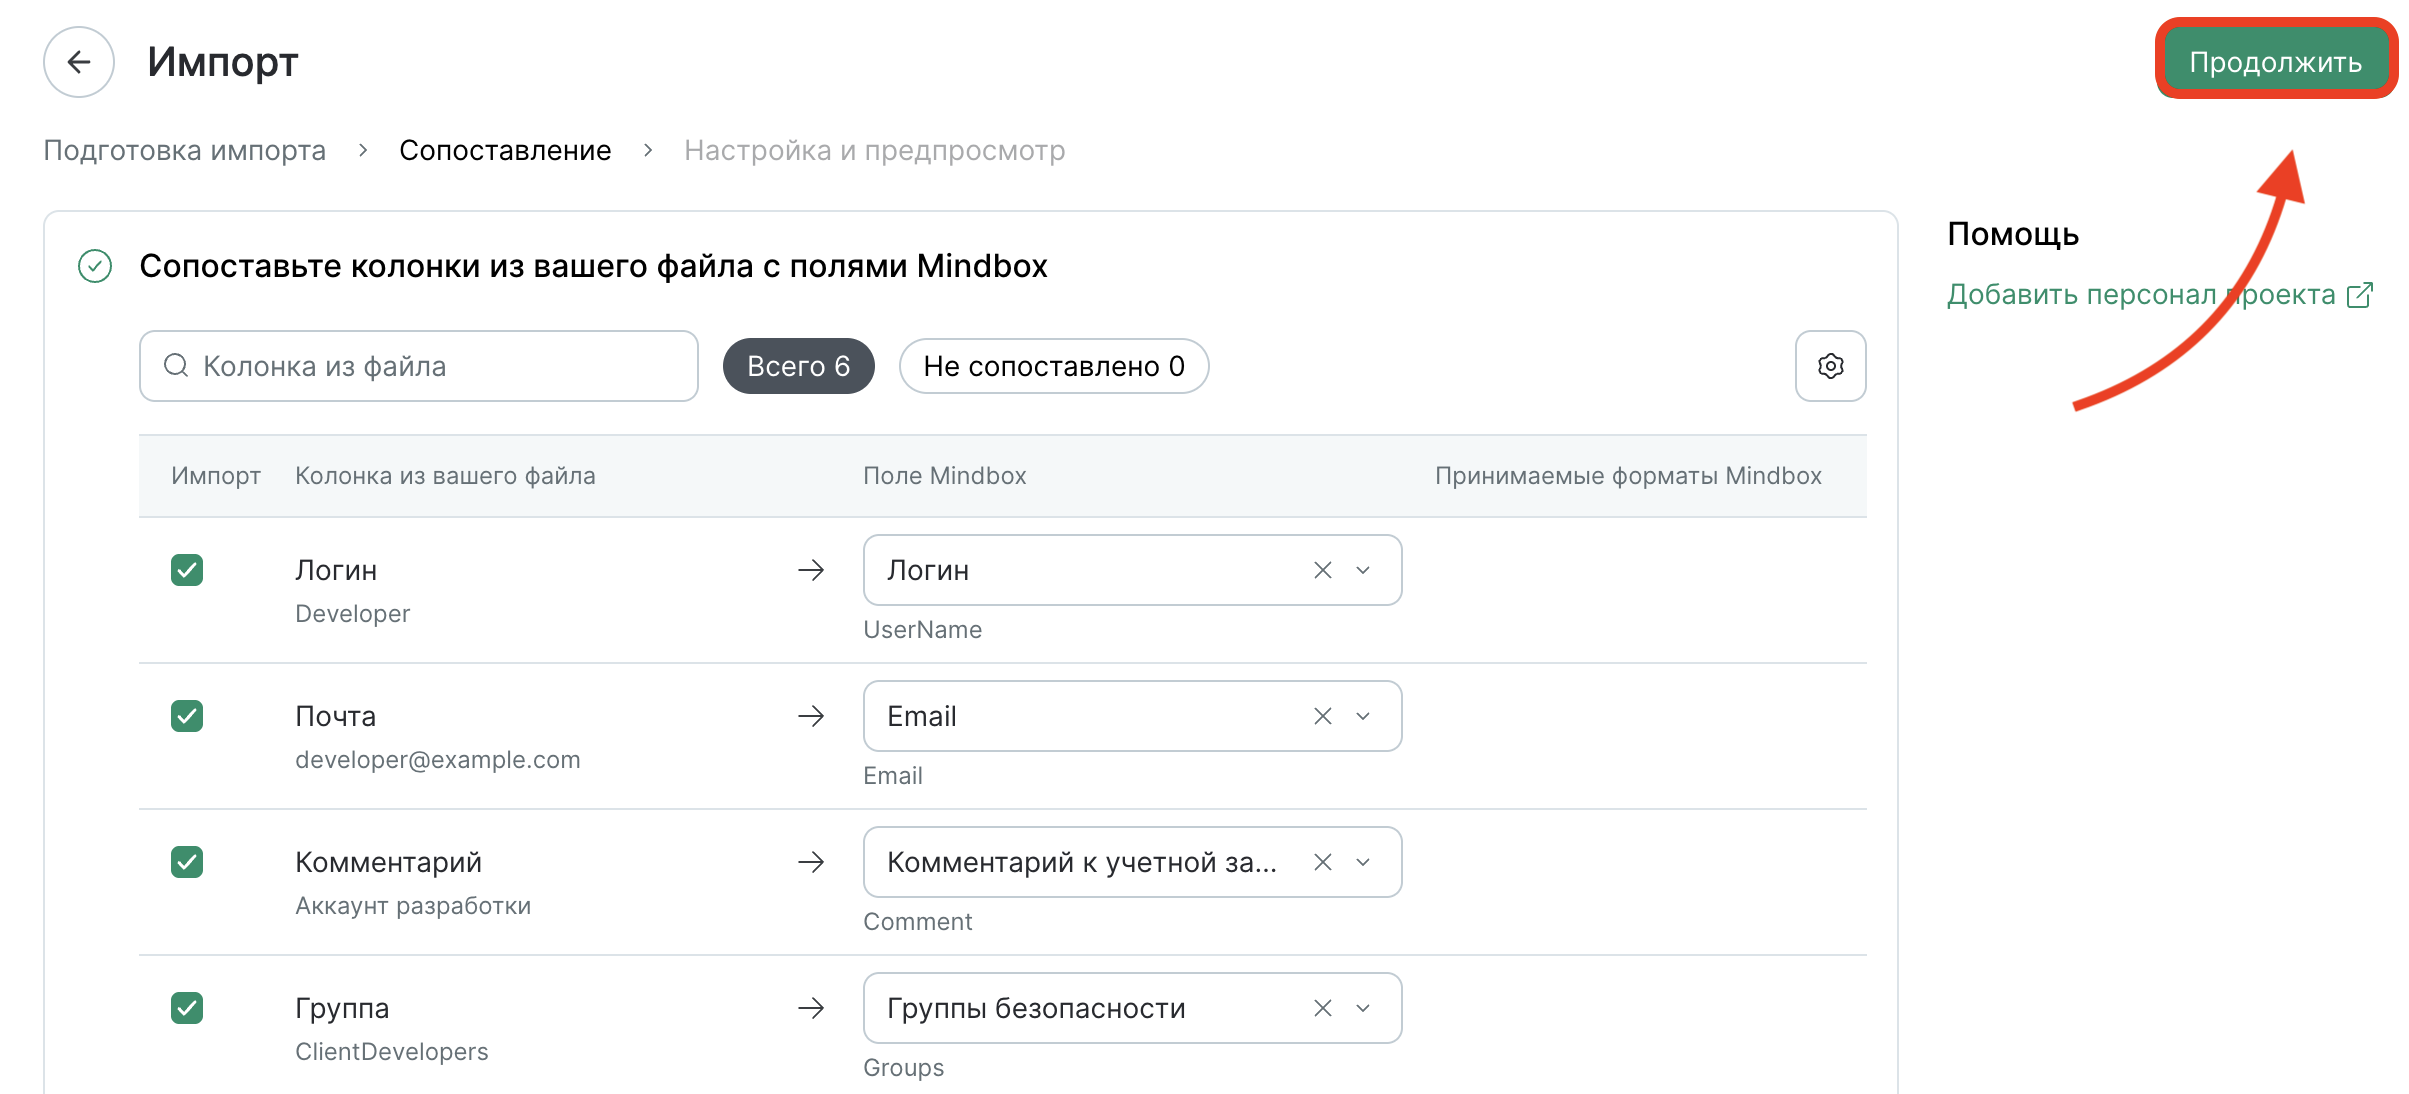
Task: Click external link icon beside Добавить персонал проекта
Action: [x=2359, y=295]
